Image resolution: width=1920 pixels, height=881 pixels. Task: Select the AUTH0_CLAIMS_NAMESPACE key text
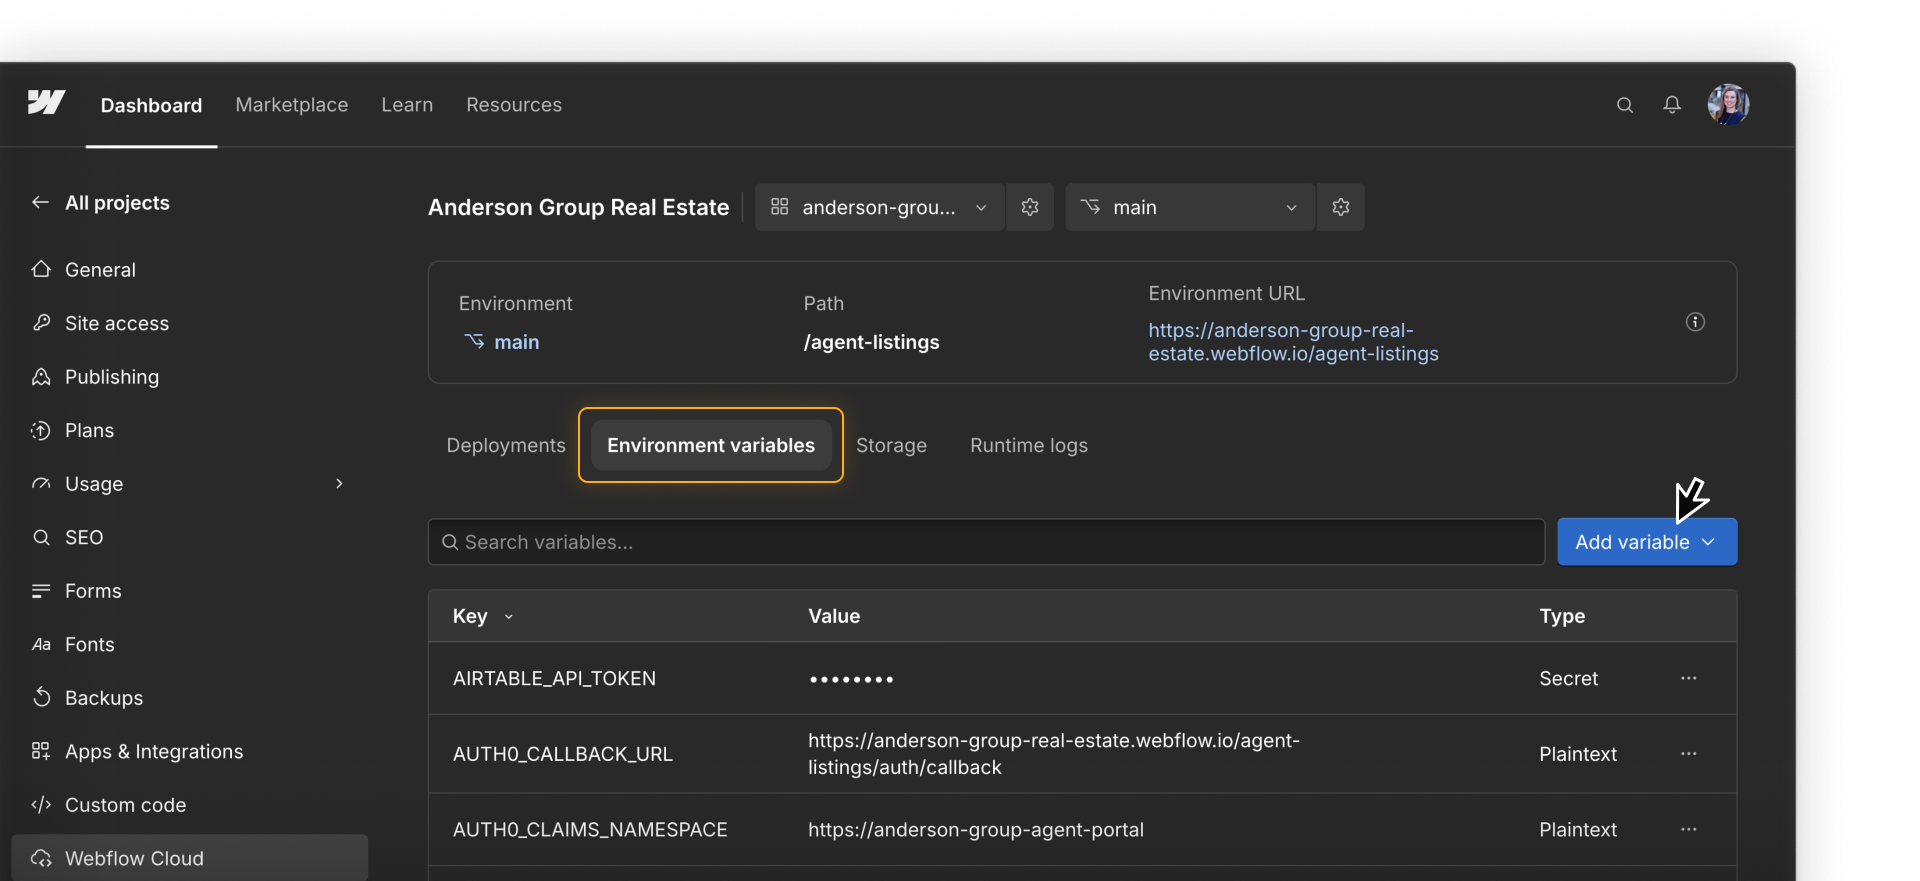pyautogui.click(x=590, y=829)
